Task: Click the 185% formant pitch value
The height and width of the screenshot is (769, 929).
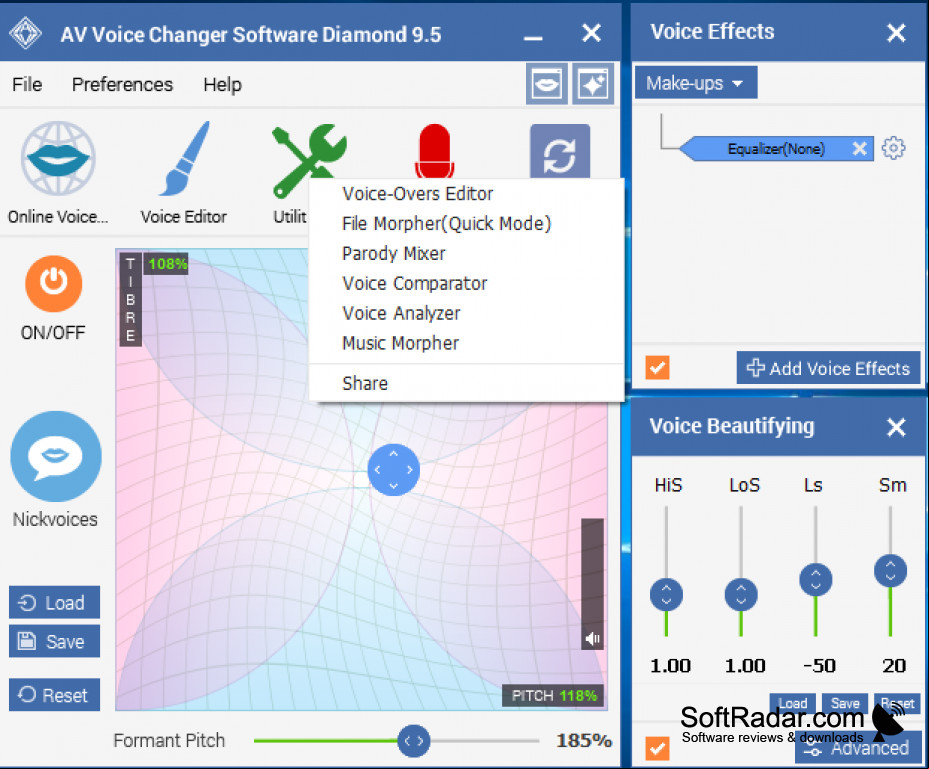Action: pos(584,740)
